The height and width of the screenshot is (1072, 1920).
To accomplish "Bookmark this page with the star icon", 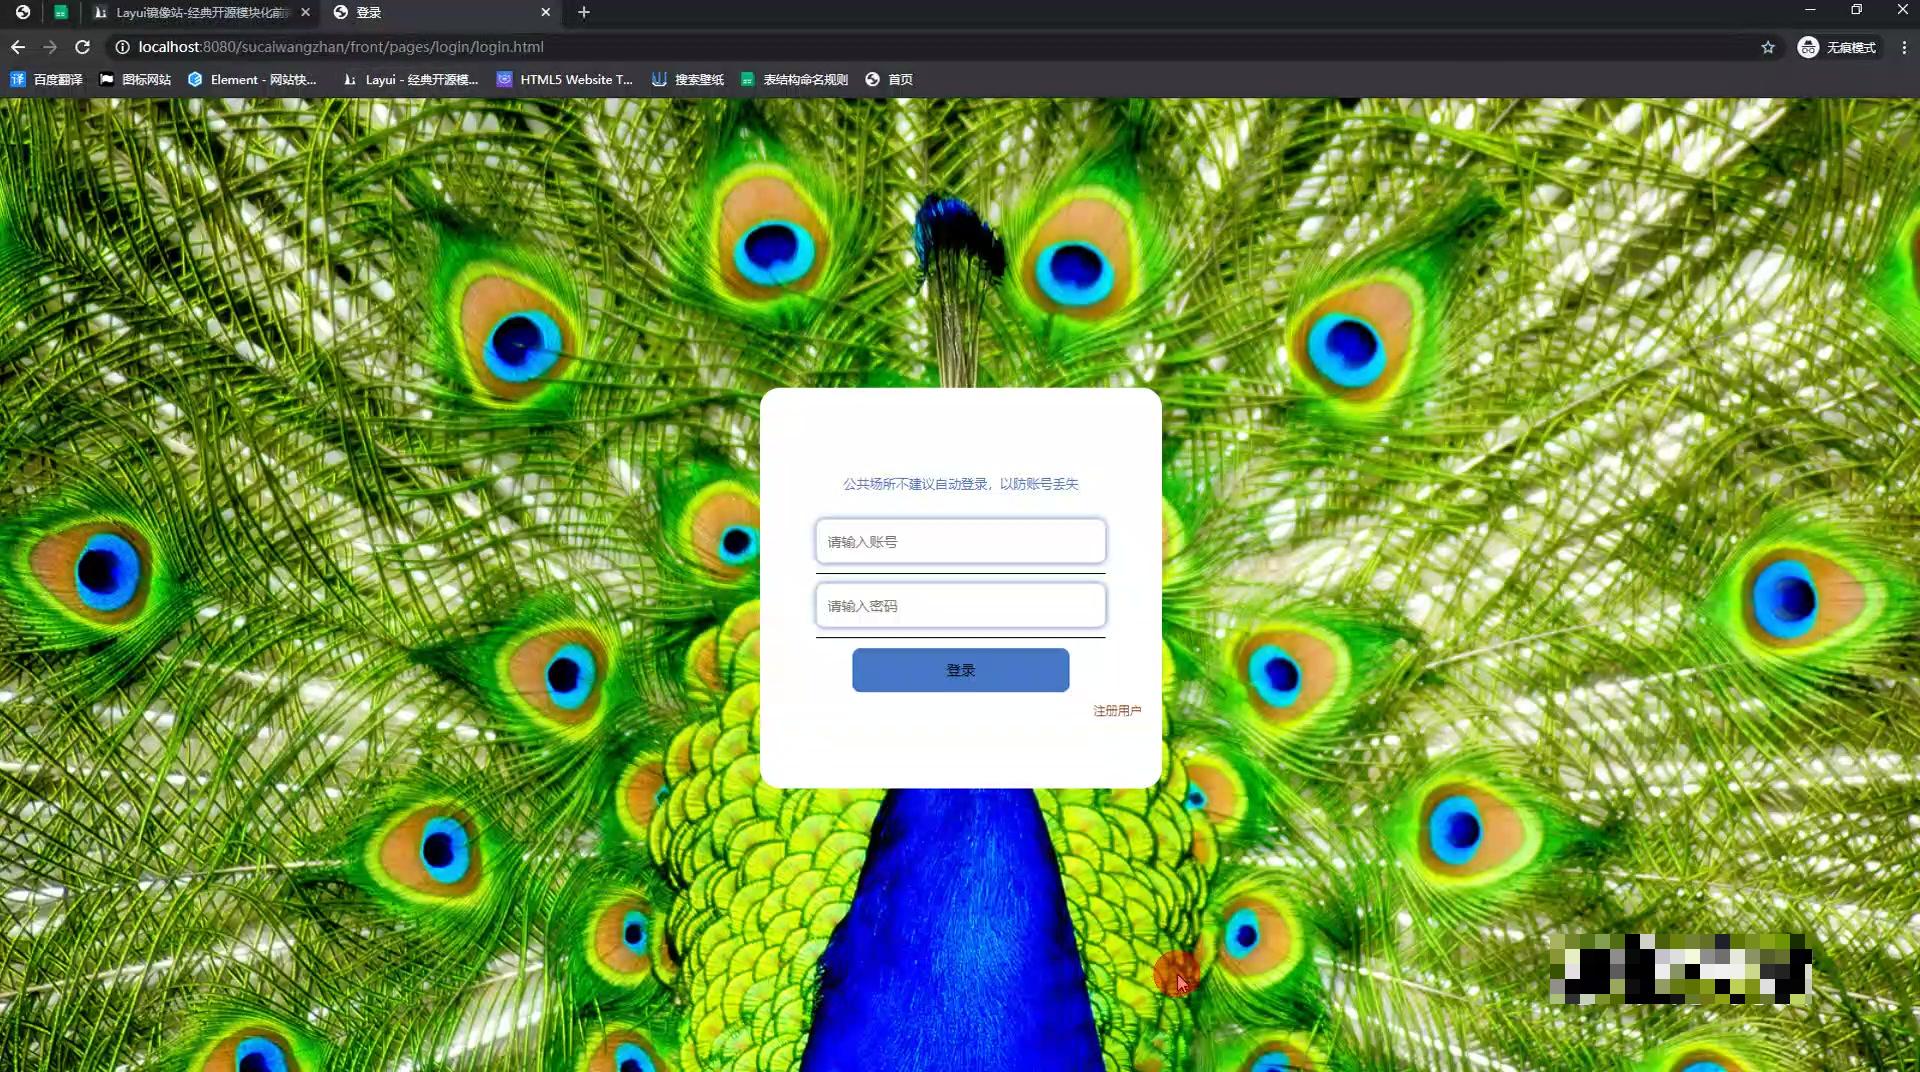I will click(x=1768, y=47).
